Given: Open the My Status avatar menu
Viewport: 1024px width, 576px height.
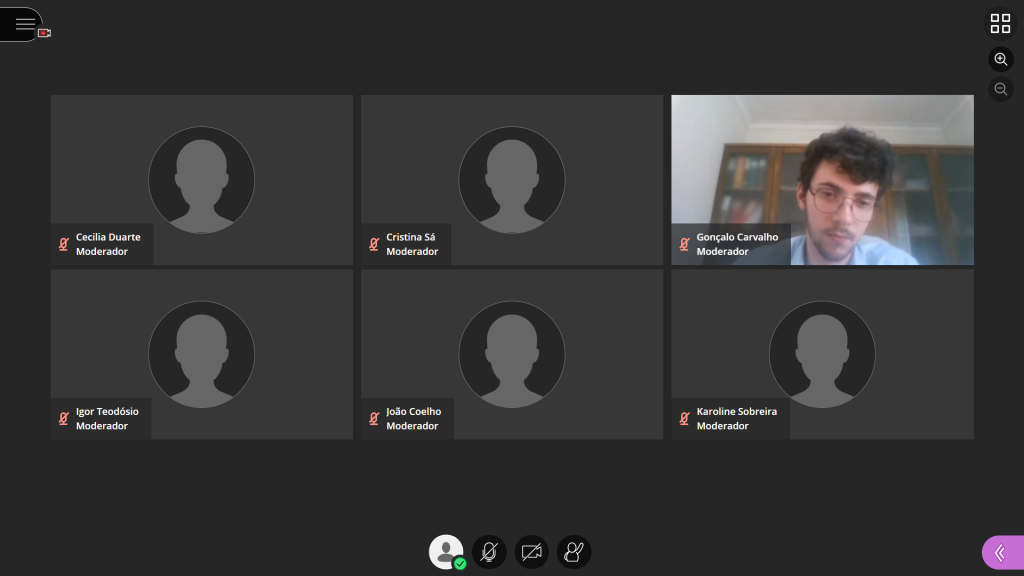Looking at the screenshot, I should tap(445, 551).
